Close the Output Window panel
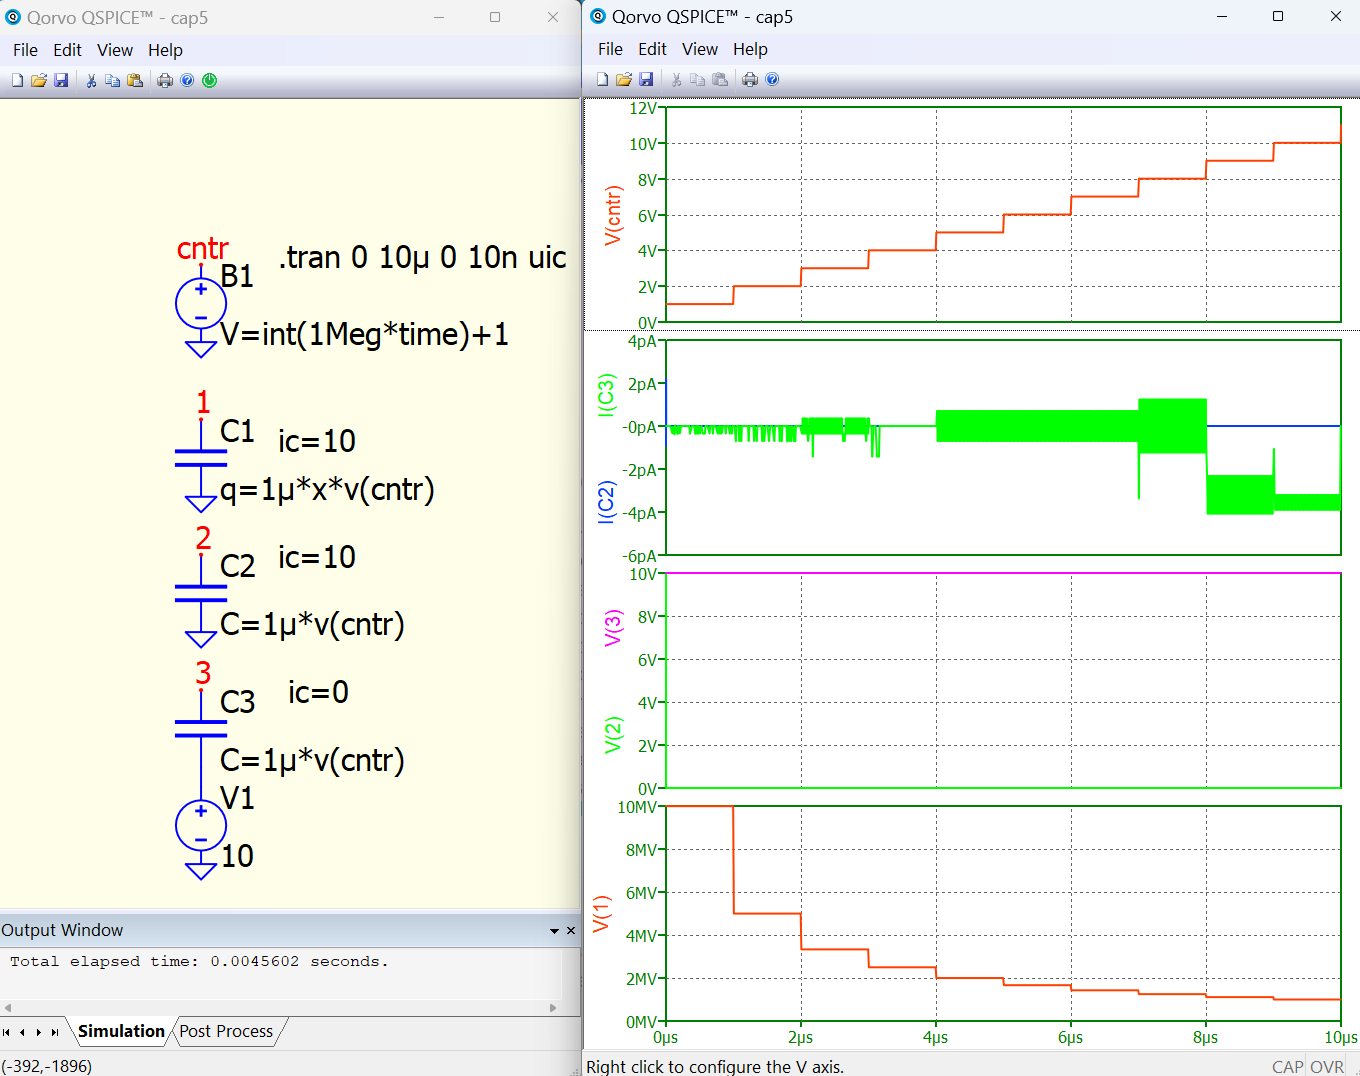 pos(571,930)
